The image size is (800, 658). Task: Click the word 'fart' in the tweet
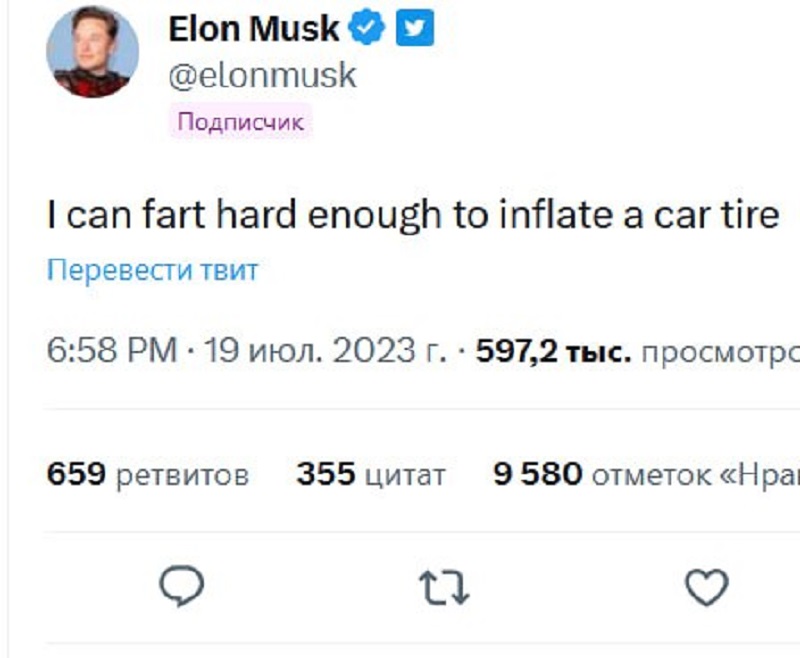[x=158, y=215]
